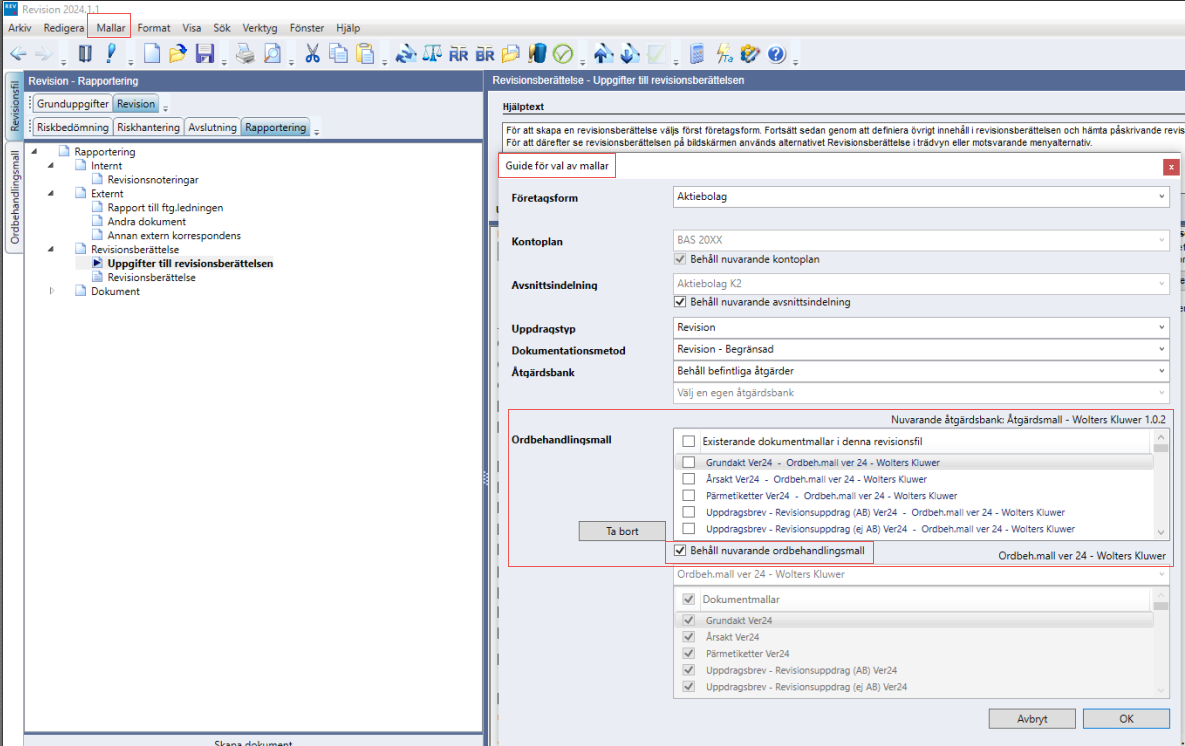Uncheck Behåll nuvarande ordbehandlingsmall

[x=680, y=550]
